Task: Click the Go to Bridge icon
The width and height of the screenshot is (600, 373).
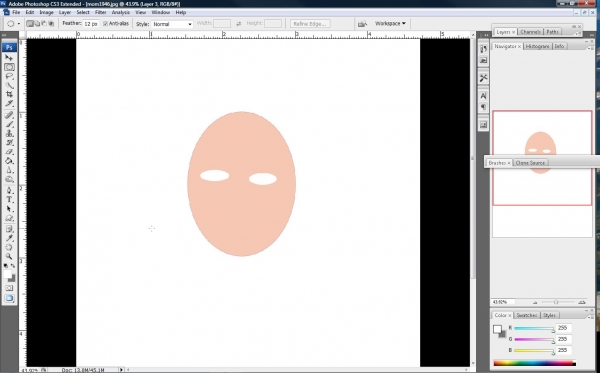Action: click(362, 24)
